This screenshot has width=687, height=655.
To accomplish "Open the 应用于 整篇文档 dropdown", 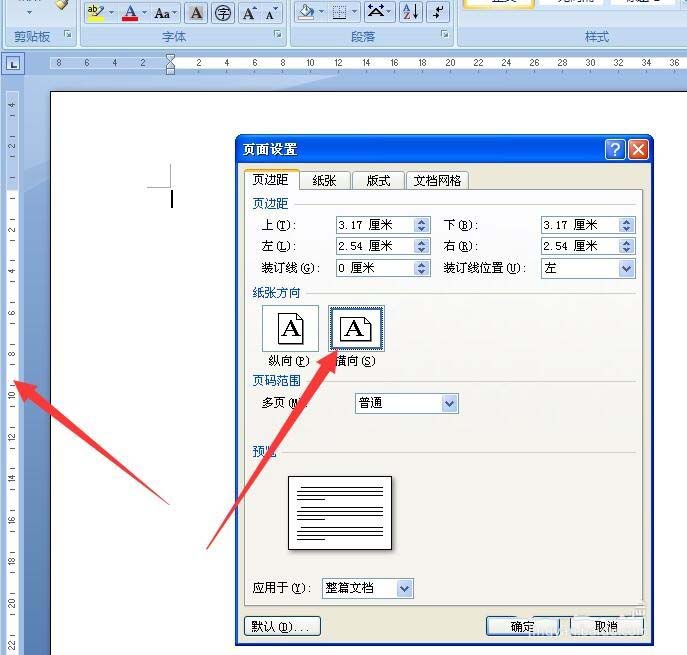I will pyautogui.click(x=368, y=588).
